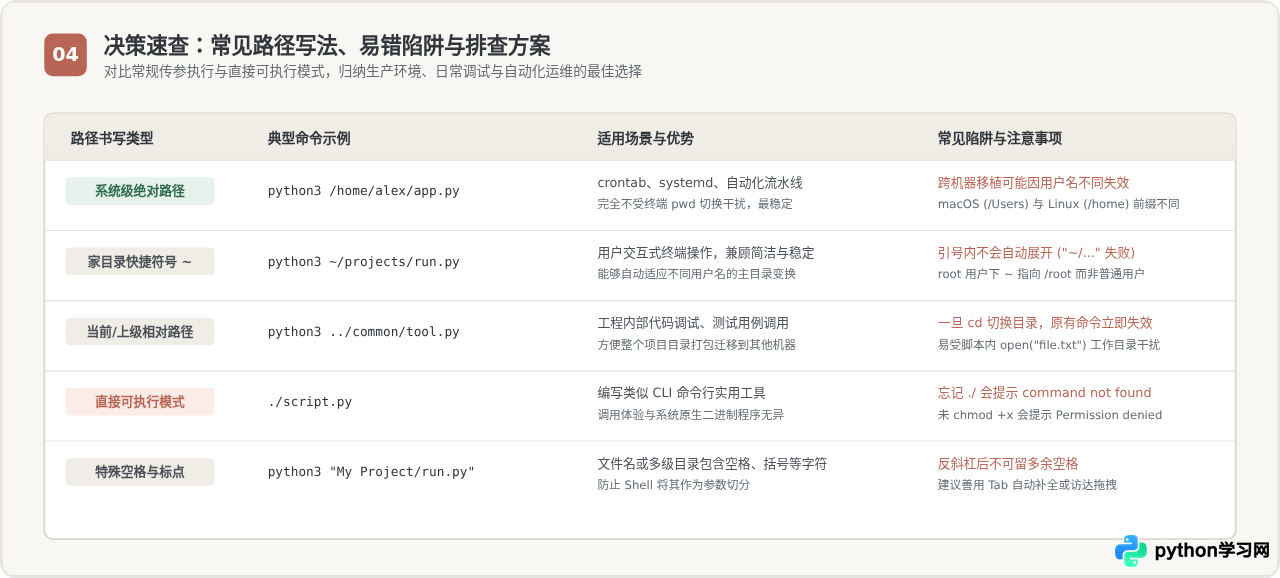The height and width of the screenshot is (578, 1280).
Task: Click the 04 slide number badge
Action: click(x=65, y=54)
